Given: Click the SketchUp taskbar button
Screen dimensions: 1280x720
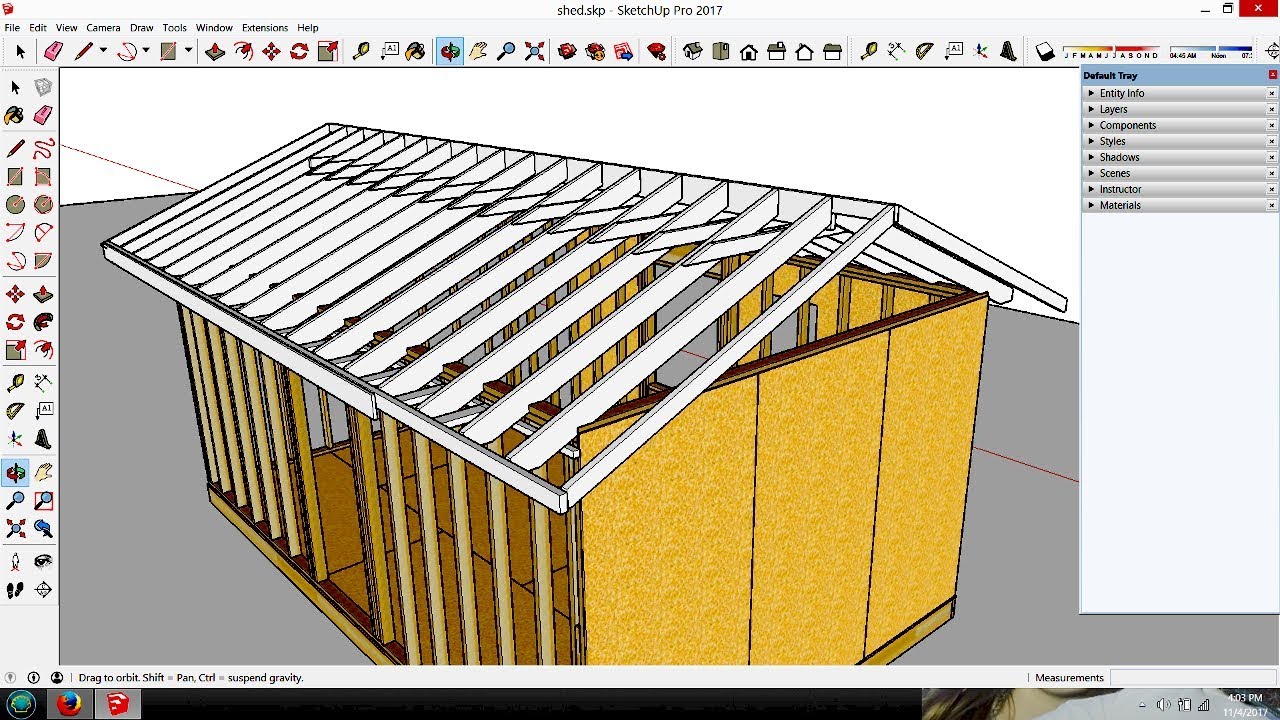Looking at the screenshot, I should point(117,704).
